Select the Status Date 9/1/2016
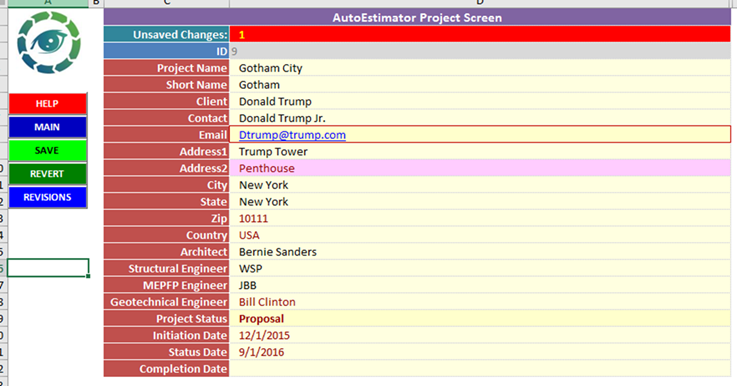737x386 pixels. [480, 352]
